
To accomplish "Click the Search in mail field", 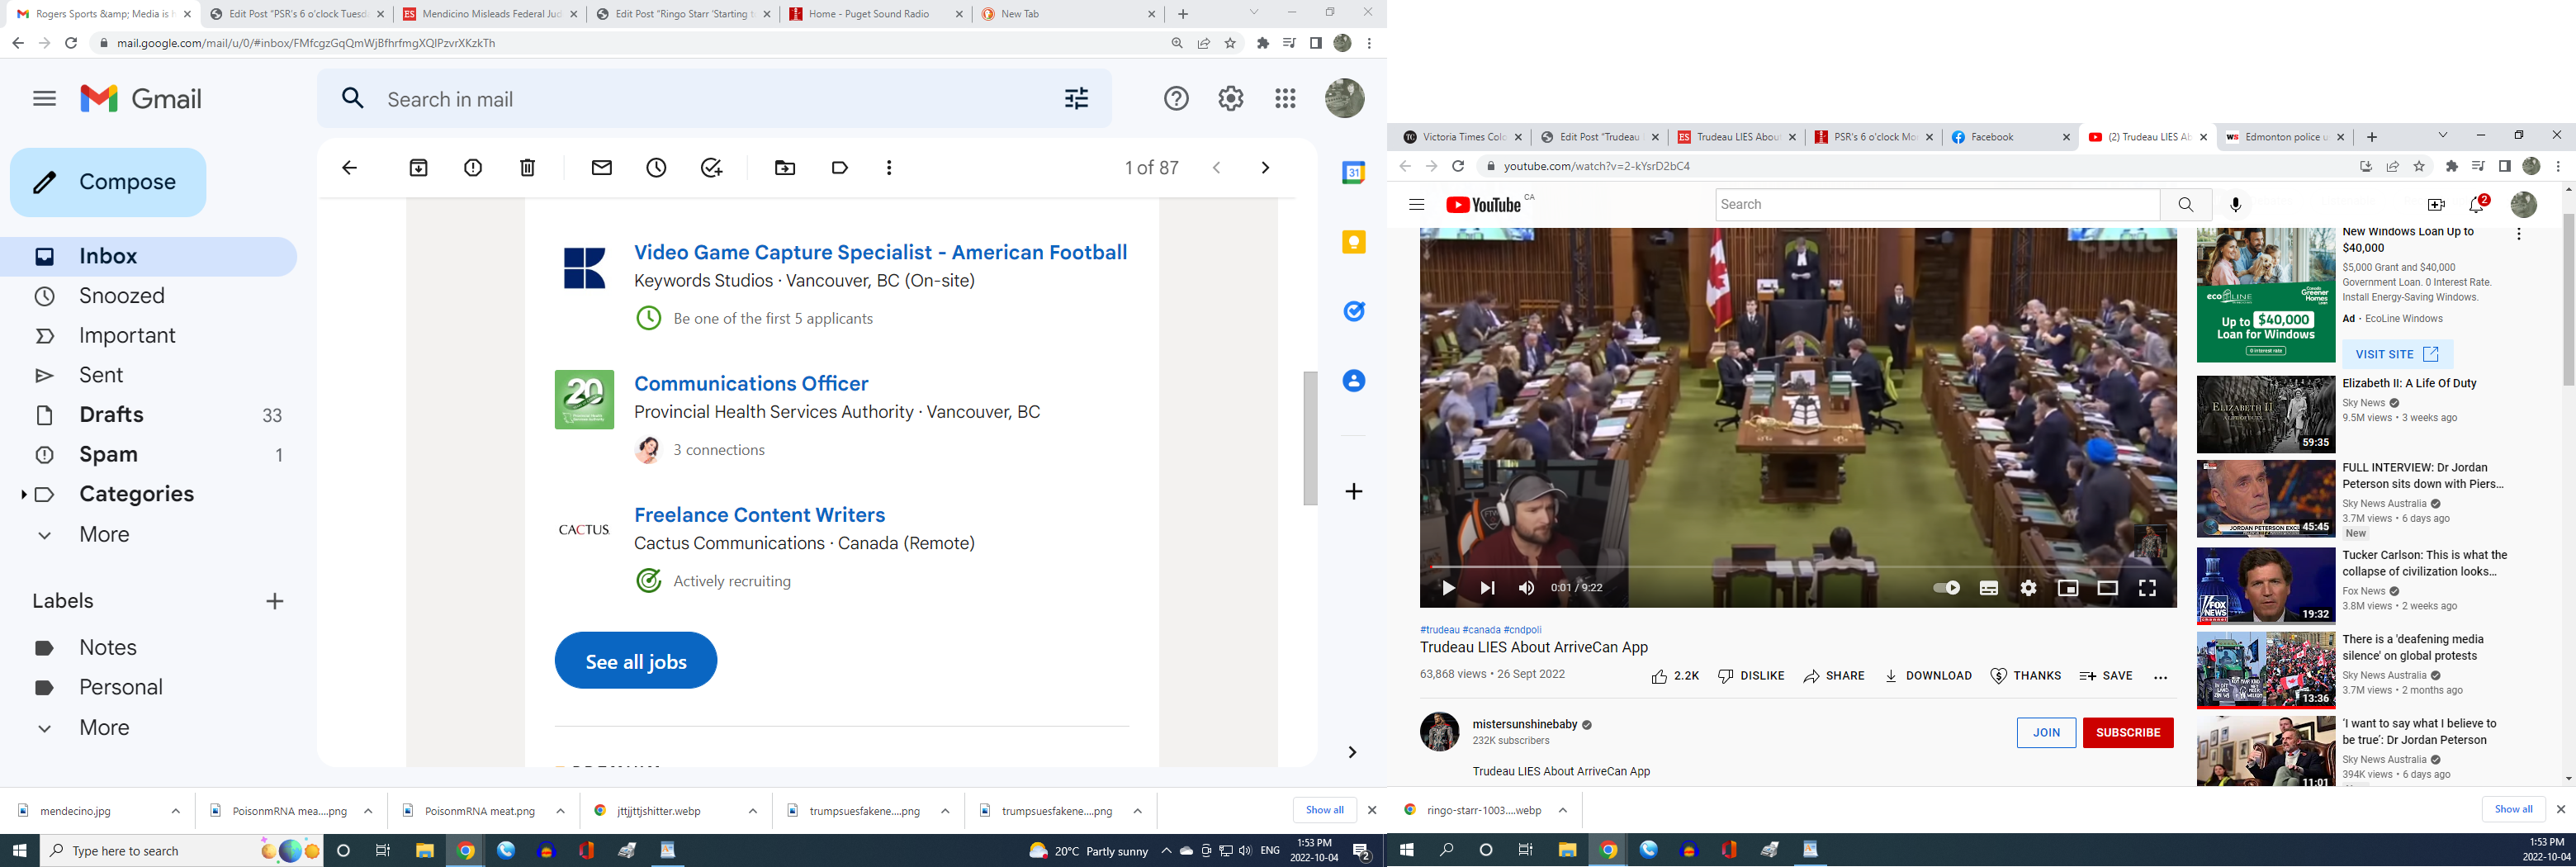I will 700,99.
